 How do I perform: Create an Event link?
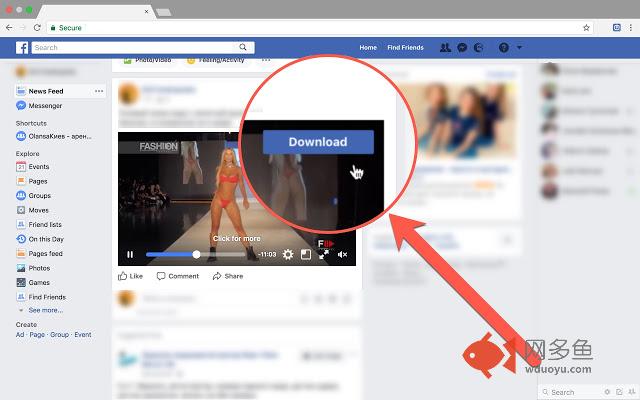pos(83,335)
